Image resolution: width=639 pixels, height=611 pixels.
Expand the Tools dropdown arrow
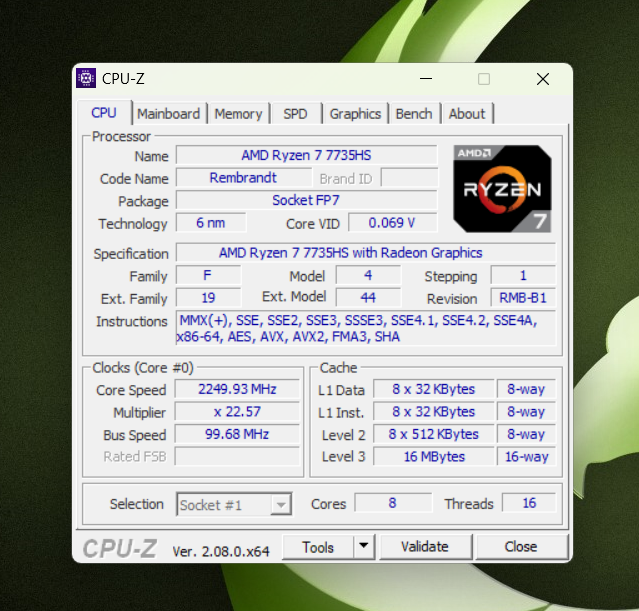click(x=364, y=546)
